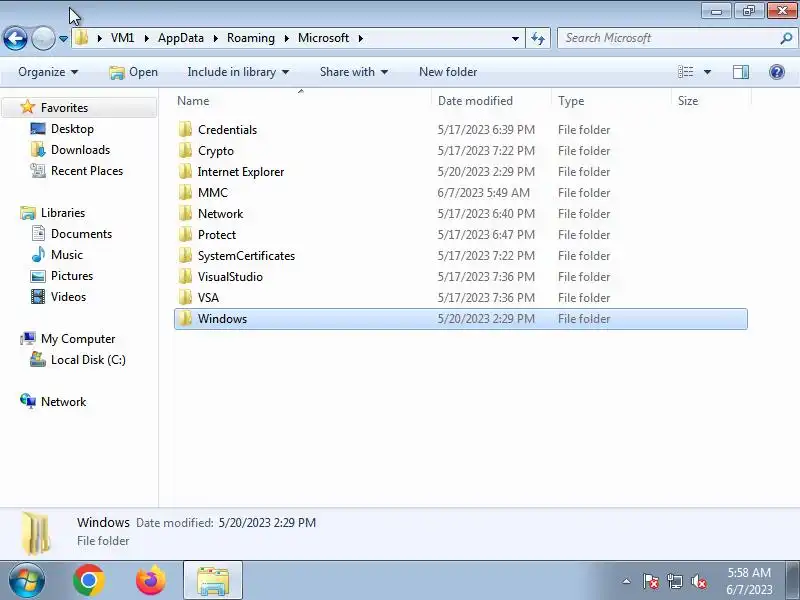The width and height of the screenshot is (800, 600).
Task: Click the Forward navigation arrow button
Action: click(43, 38)
